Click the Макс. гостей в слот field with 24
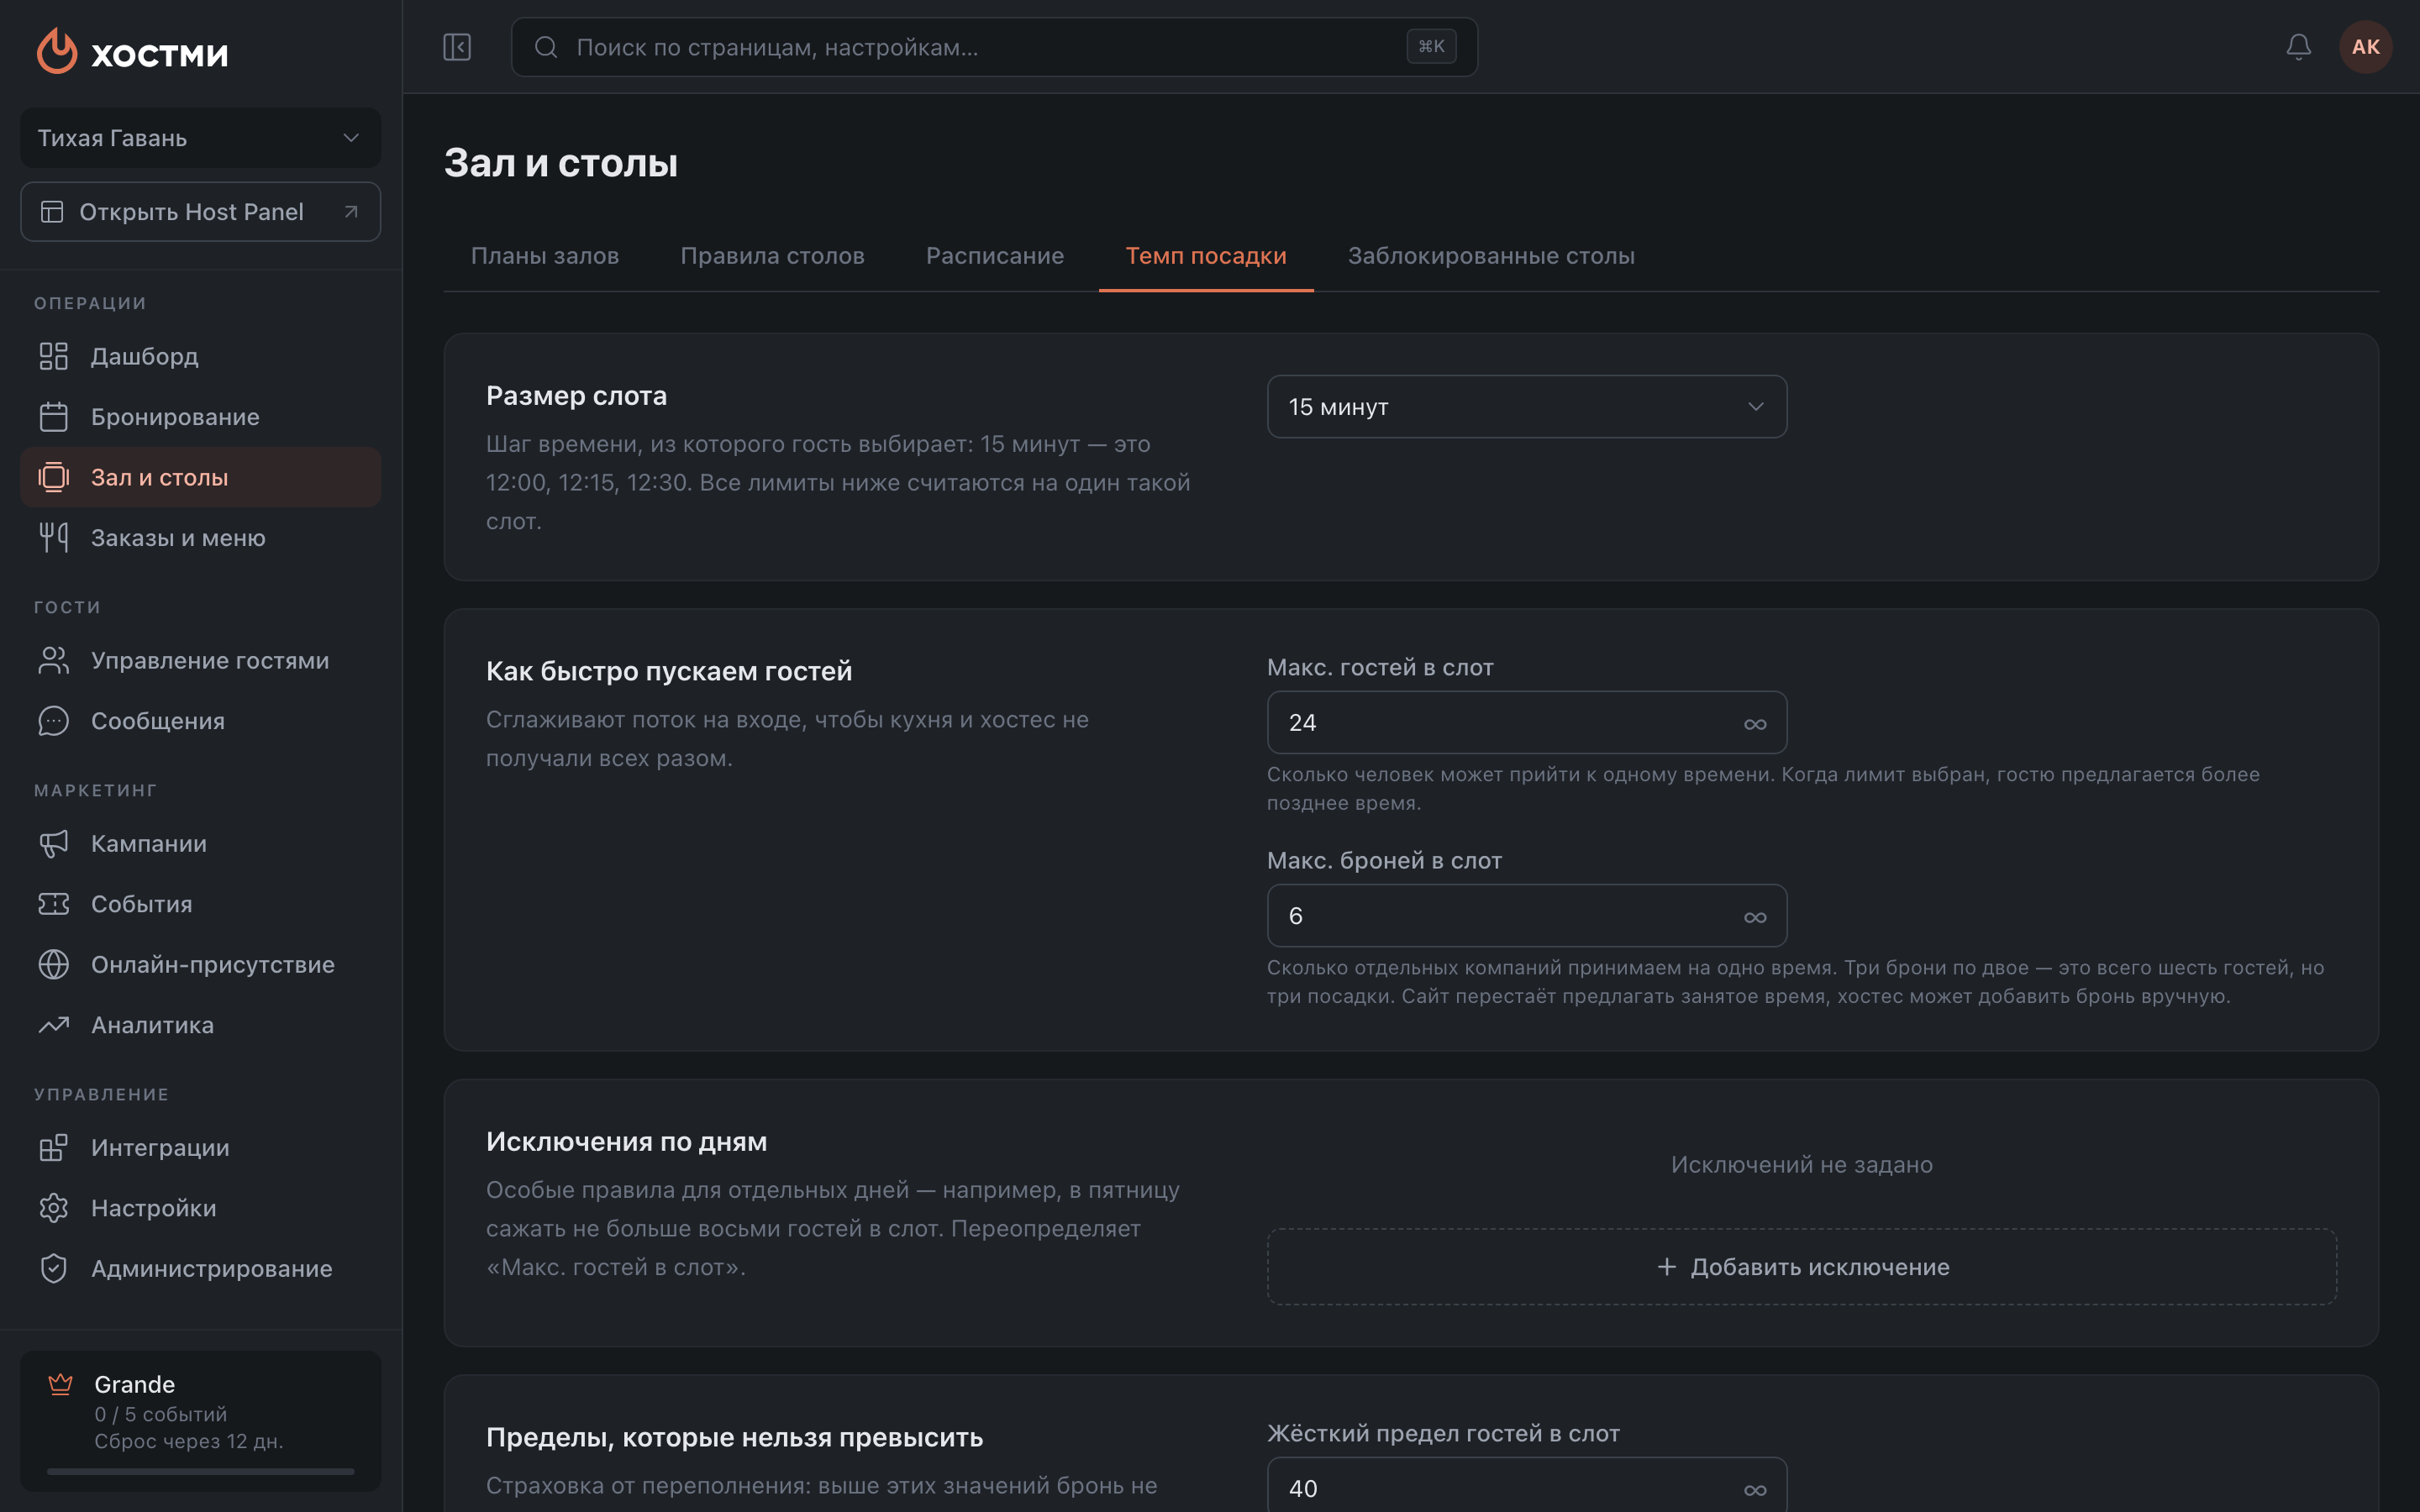This screenshot has width=2420, height=1512. pos(1526,723)
